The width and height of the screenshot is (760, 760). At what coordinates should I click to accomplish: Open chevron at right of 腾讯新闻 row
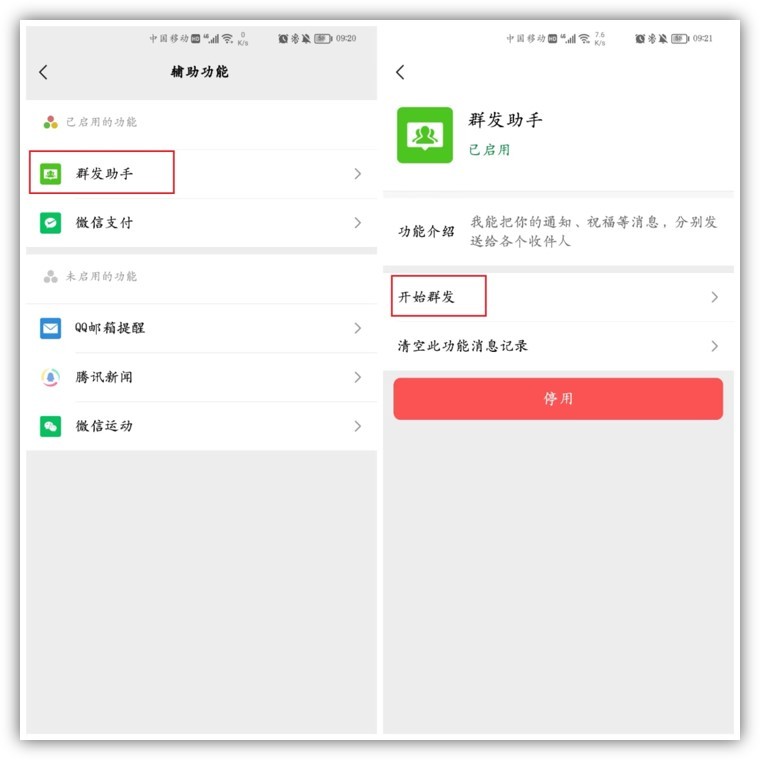[358, 377]
